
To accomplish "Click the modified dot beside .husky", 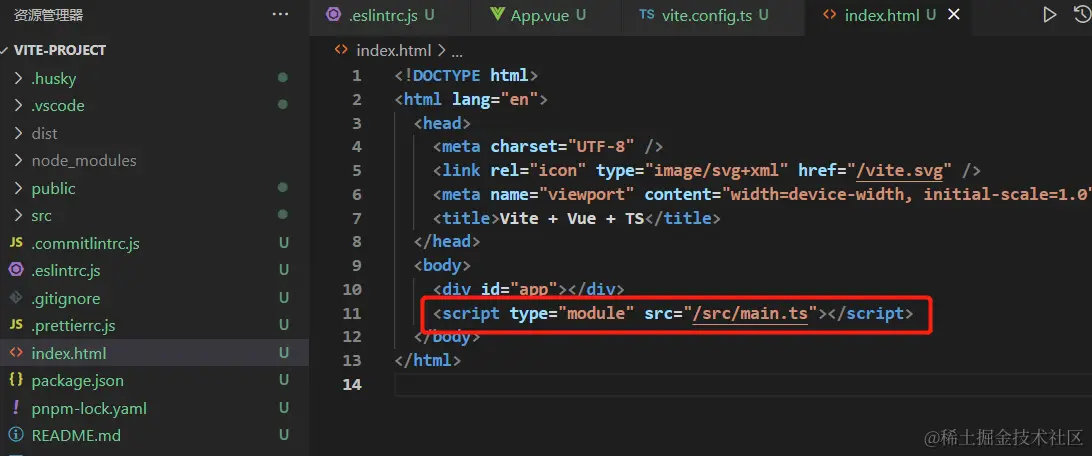I will click(283, 78).
